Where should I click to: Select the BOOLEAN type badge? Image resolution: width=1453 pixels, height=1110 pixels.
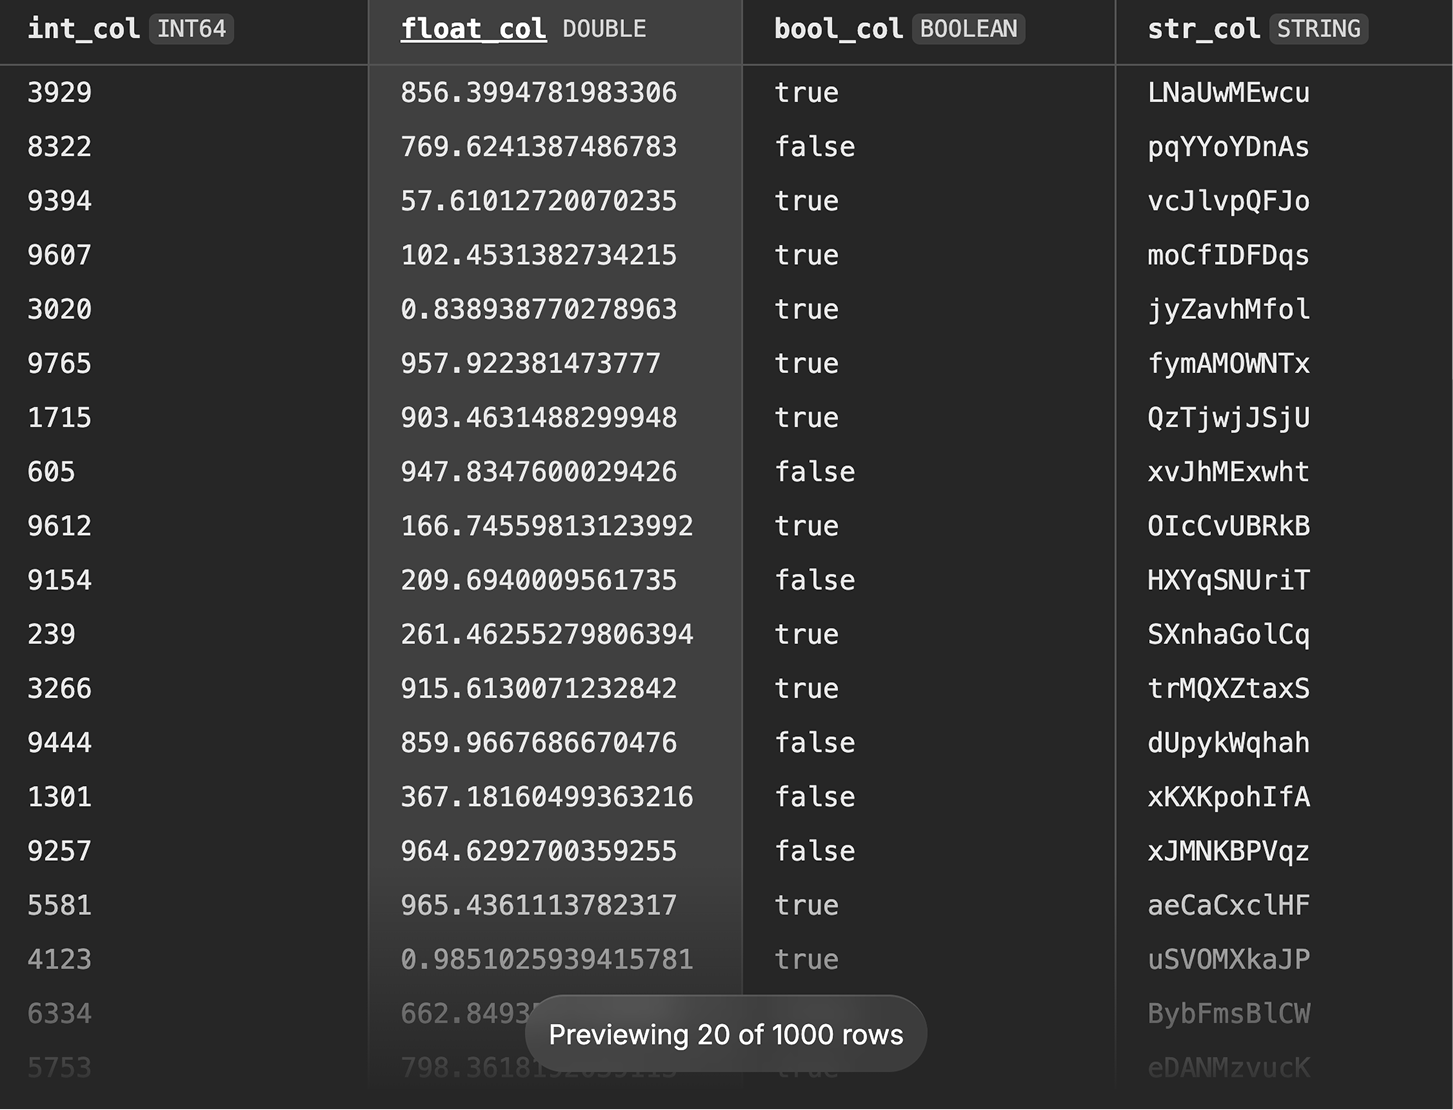(x=968, y=29)
